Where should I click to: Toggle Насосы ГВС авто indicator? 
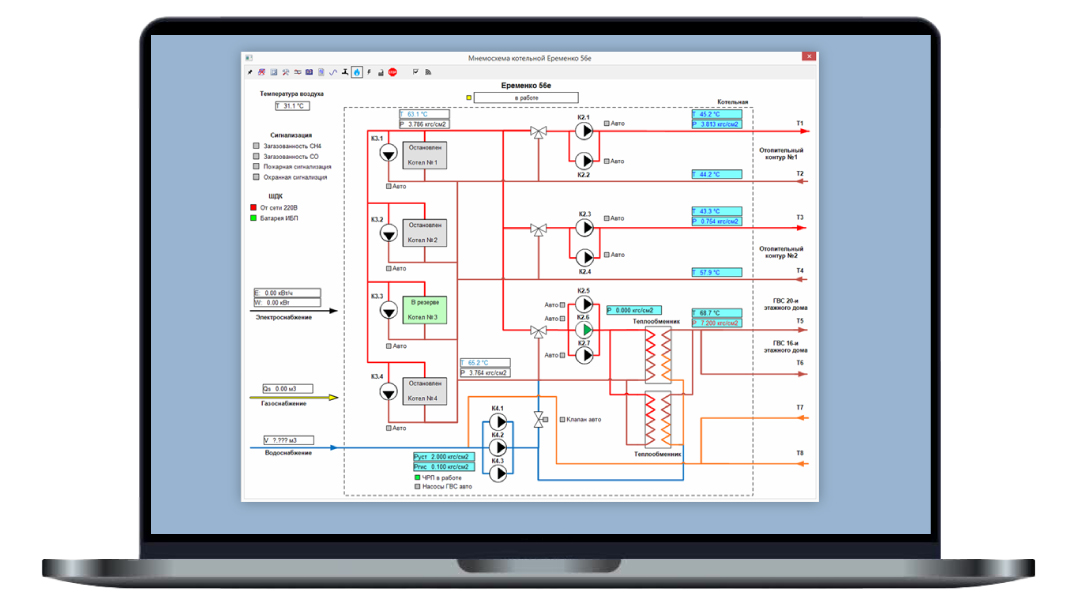click(x=417, y=487)
